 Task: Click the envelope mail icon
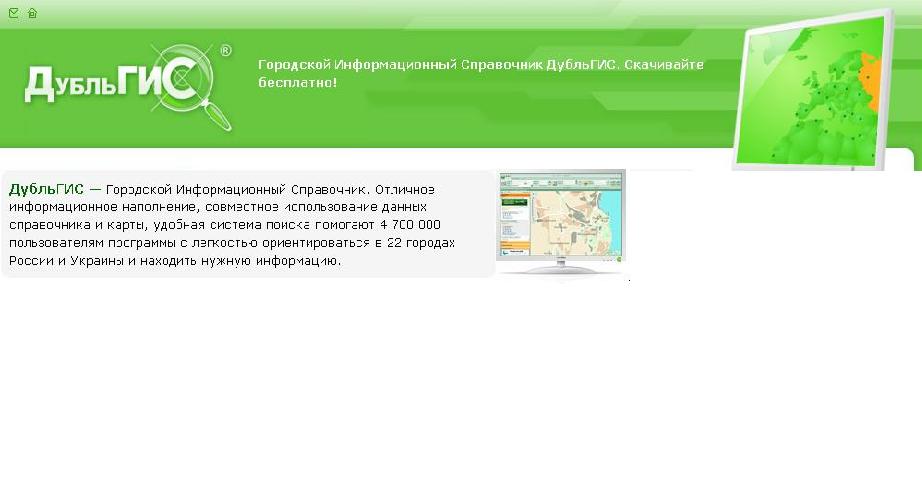pyautogui.click(x=13, y=13)
